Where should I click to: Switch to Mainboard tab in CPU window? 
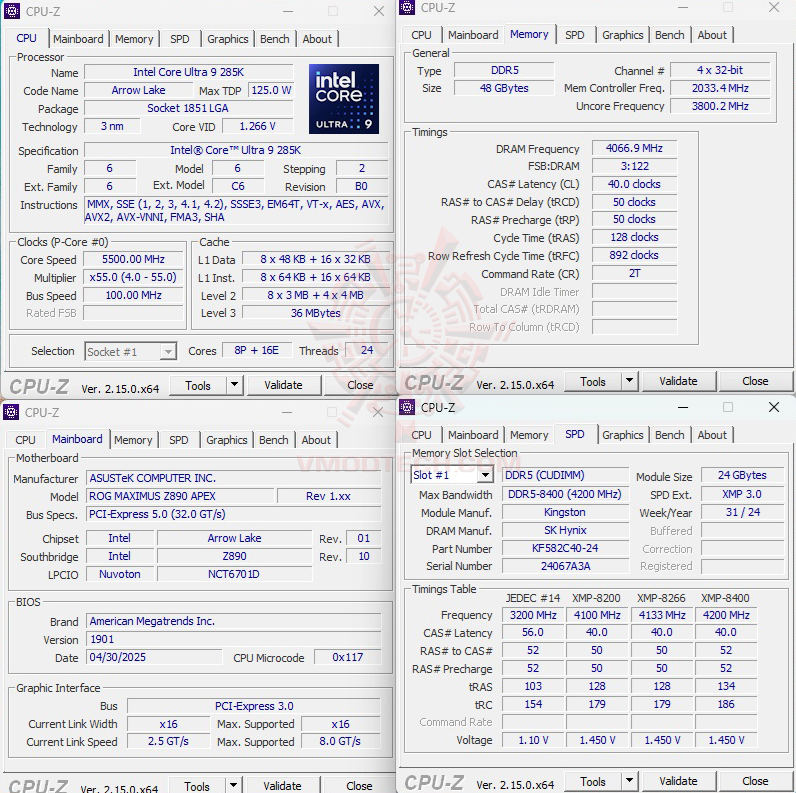[x=78, y=39]
